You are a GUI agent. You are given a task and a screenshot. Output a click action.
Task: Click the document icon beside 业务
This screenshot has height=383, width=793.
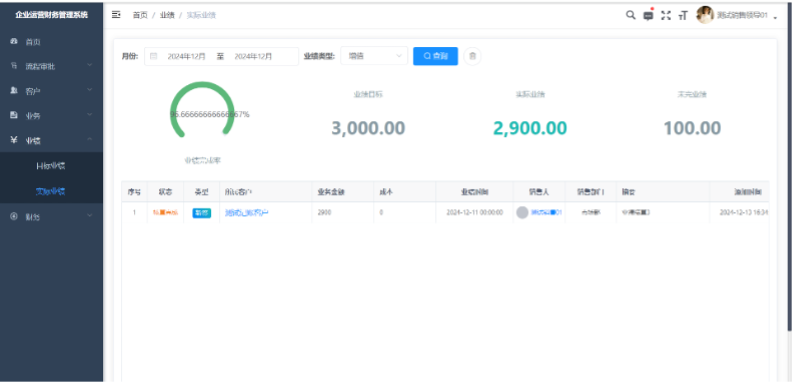14,115
